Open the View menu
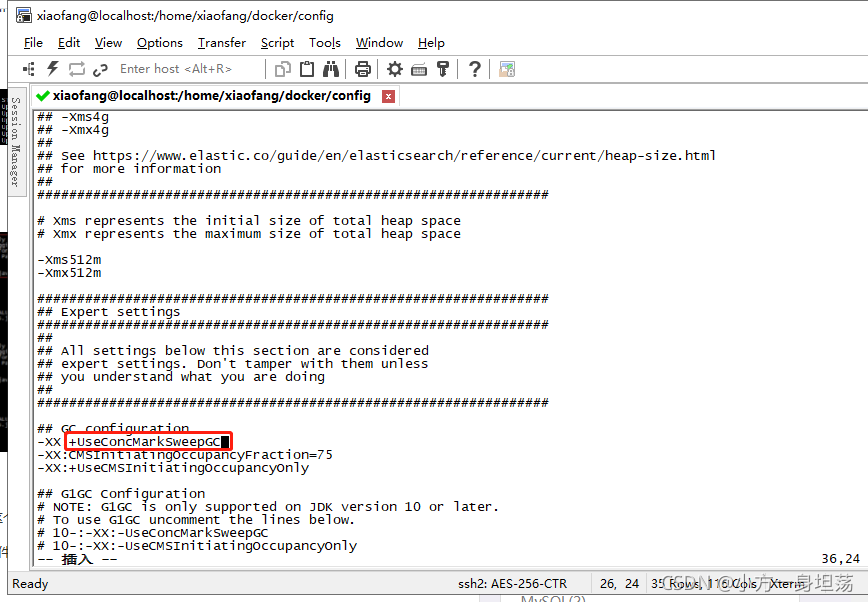The height and width of the screenshot is (602, 868). [108, 43]
